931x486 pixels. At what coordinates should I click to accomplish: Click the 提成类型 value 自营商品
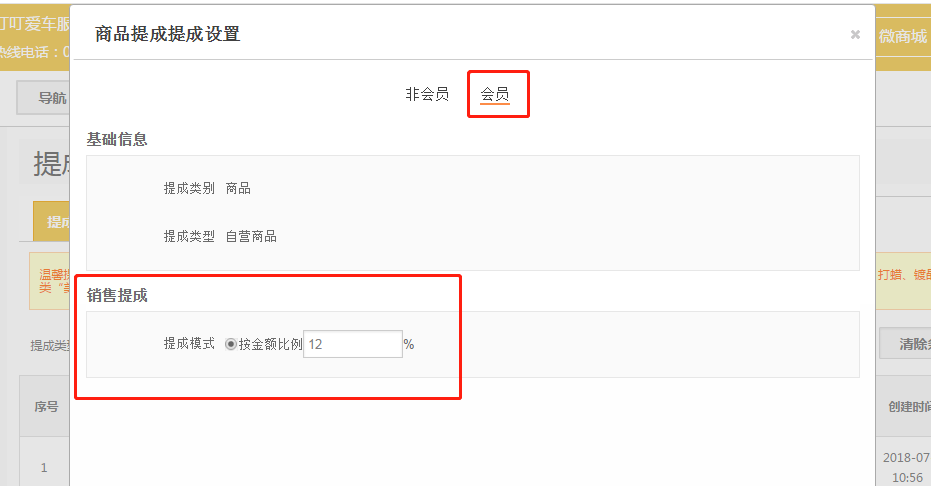click(x=251, y=237)
